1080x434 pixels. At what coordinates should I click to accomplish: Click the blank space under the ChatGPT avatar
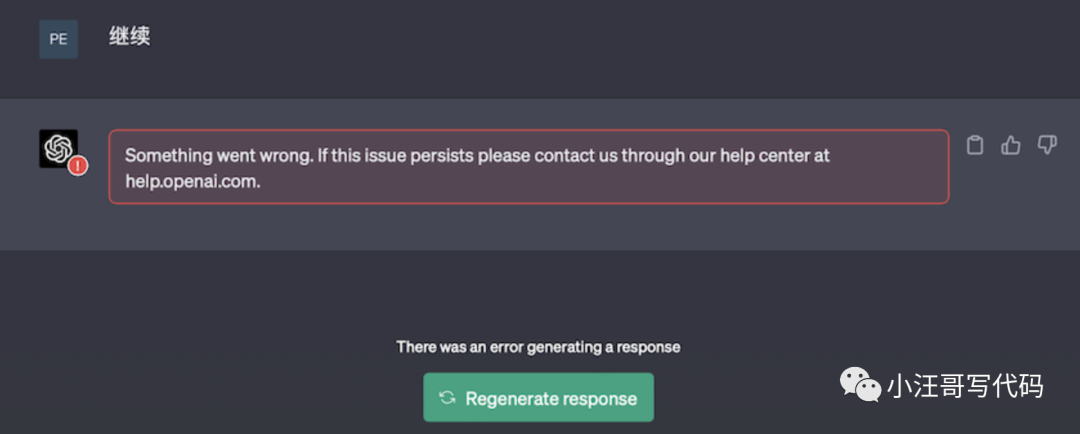coord(57,215)
